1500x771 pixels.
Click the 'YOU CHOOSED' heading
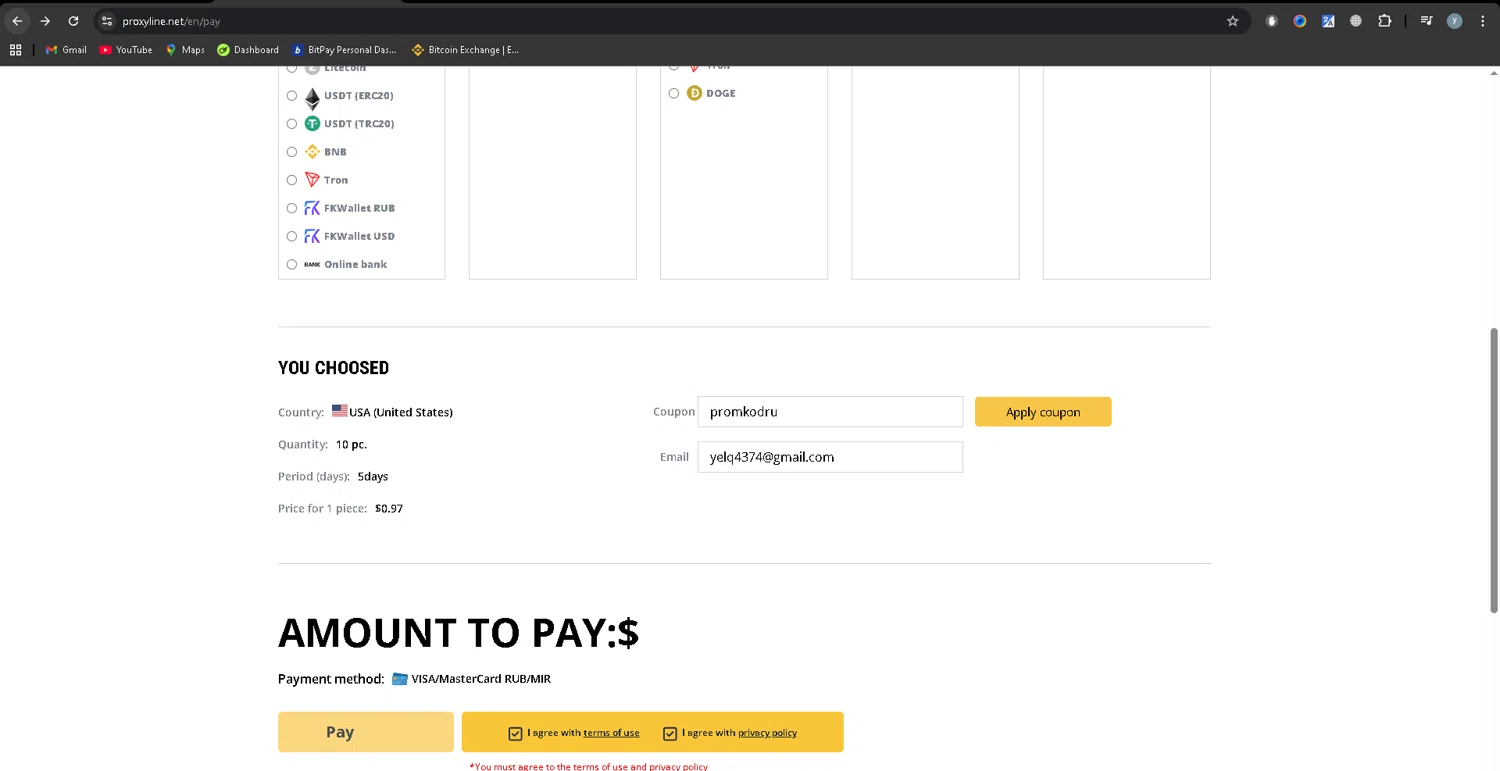pyautogui.click(x=333, y=368)
